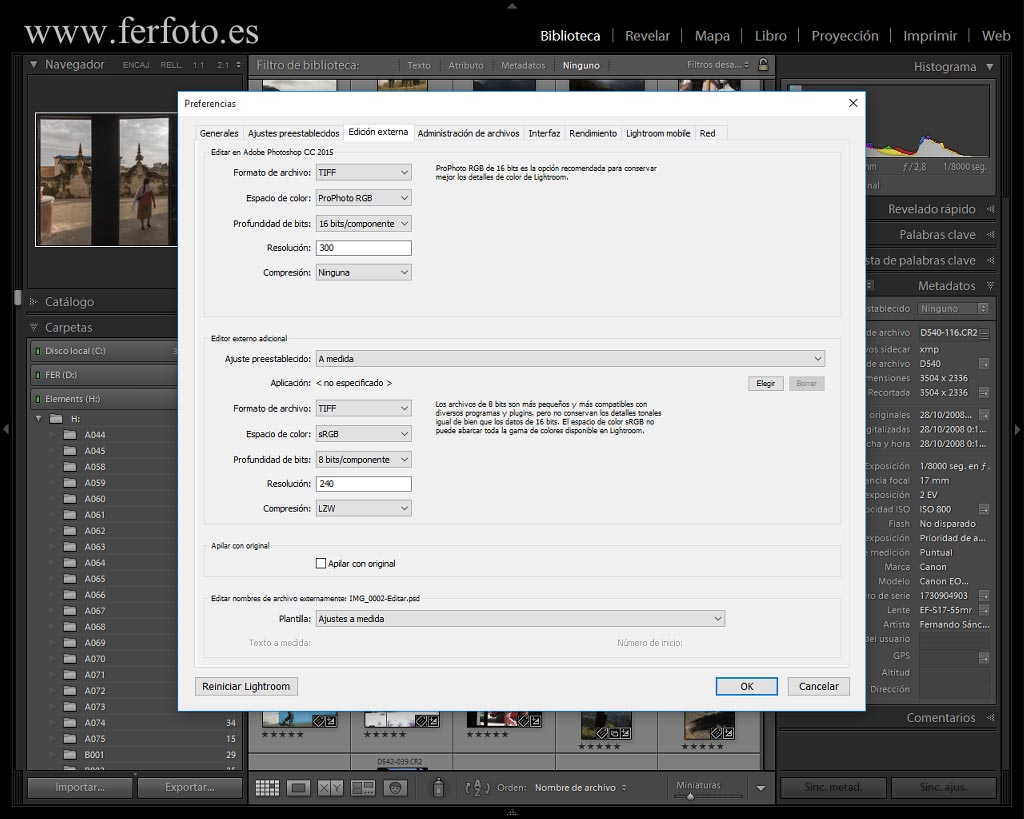Click the icon beside file name D540-116.CR2
The image size is (1024, 819).
pos(984,334)
